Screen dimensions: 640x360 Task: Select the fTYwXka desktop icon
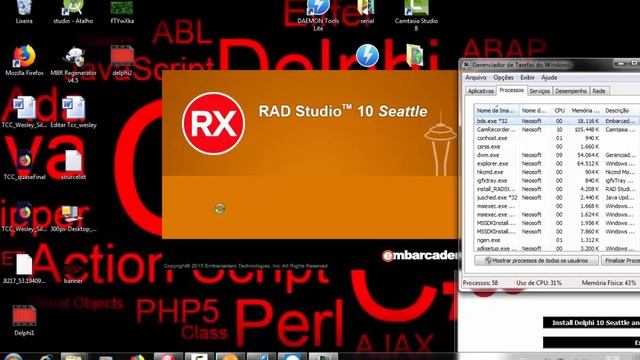tap(122, 11)
